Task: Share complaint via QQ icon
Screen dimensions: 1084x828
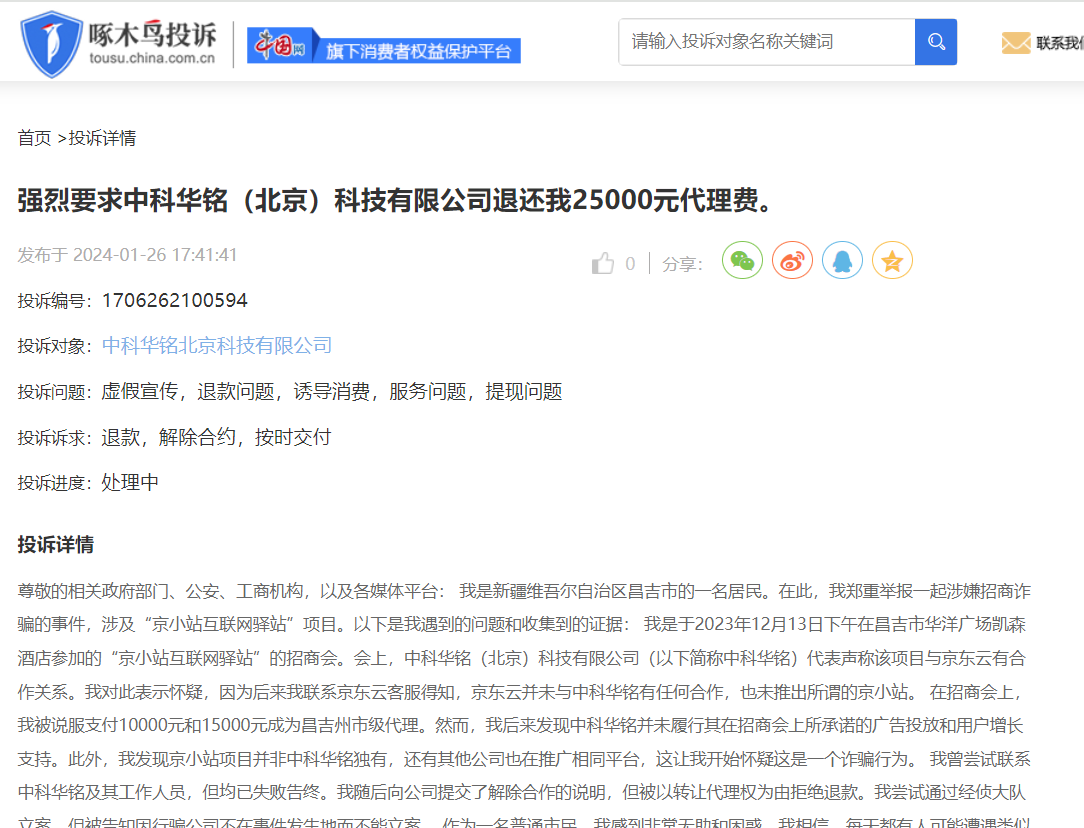Action: [842, 261]
